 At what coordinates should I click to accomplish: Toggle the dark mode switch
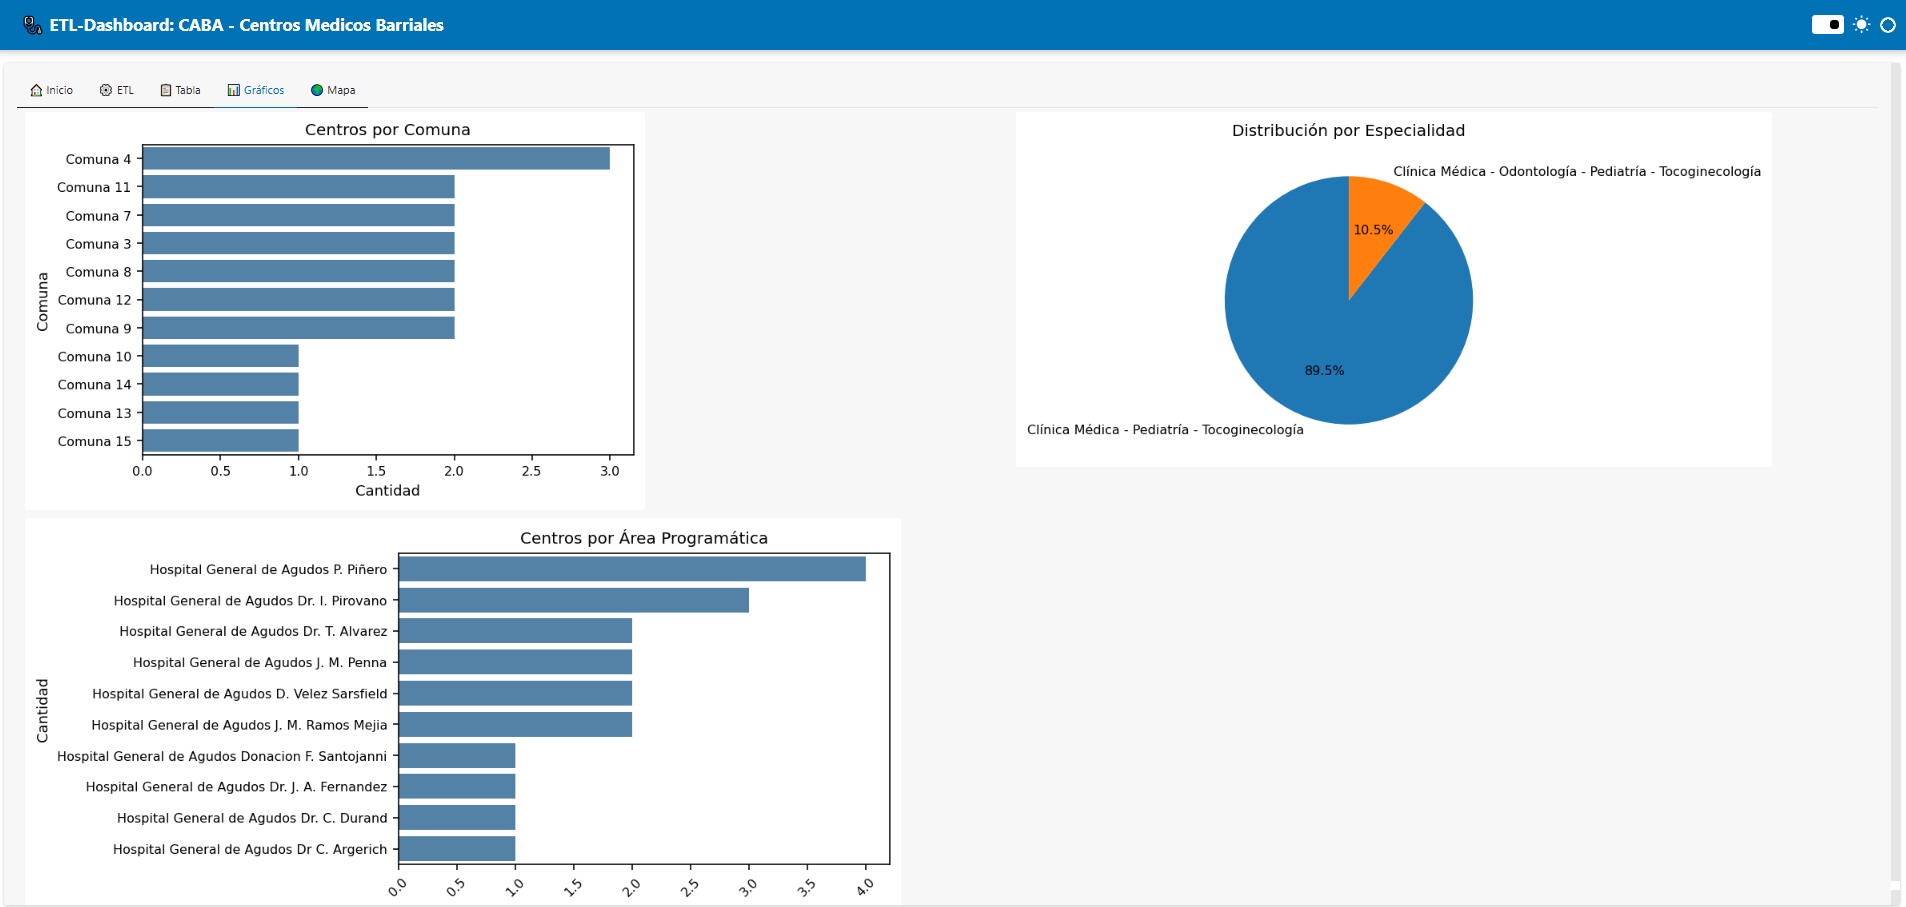pos(1827,25)
